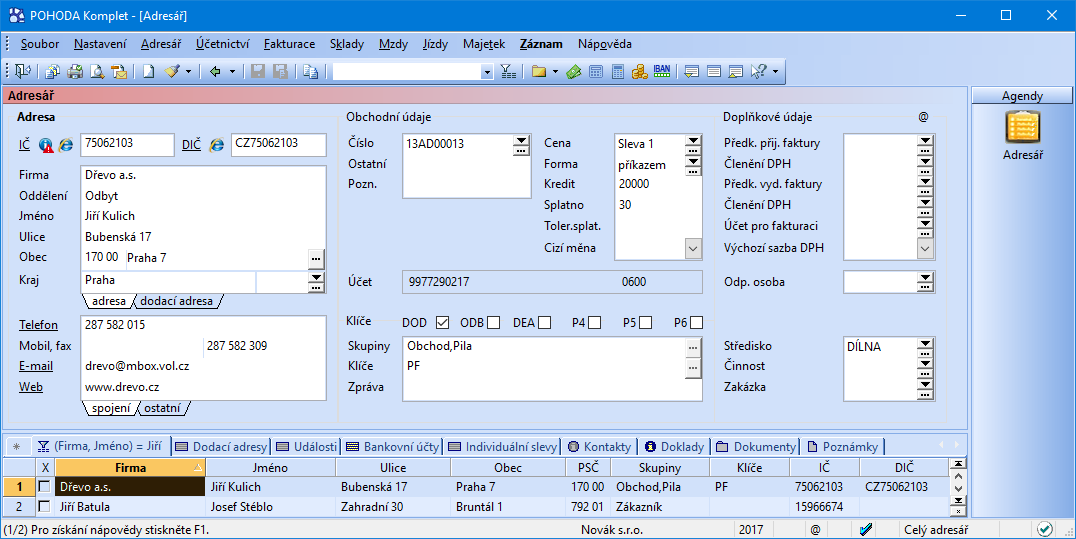Click the Adresář agenda icon in the right panel
The height and width of the screenshot is (539, 1076).
[1023, 128]
